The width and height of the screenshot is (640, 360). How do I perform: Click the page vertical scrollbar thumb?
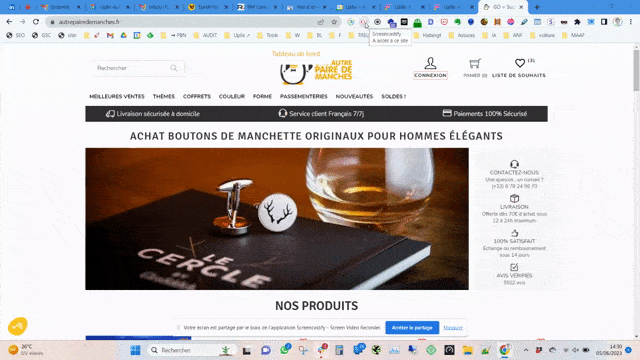point(636,70)
